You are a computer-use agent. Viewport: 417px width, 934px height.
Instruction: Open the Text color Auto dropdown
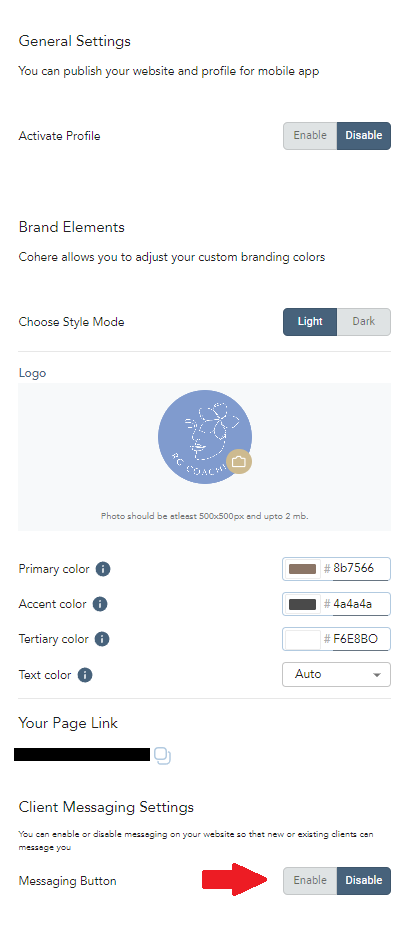click(x=337, y=674)
